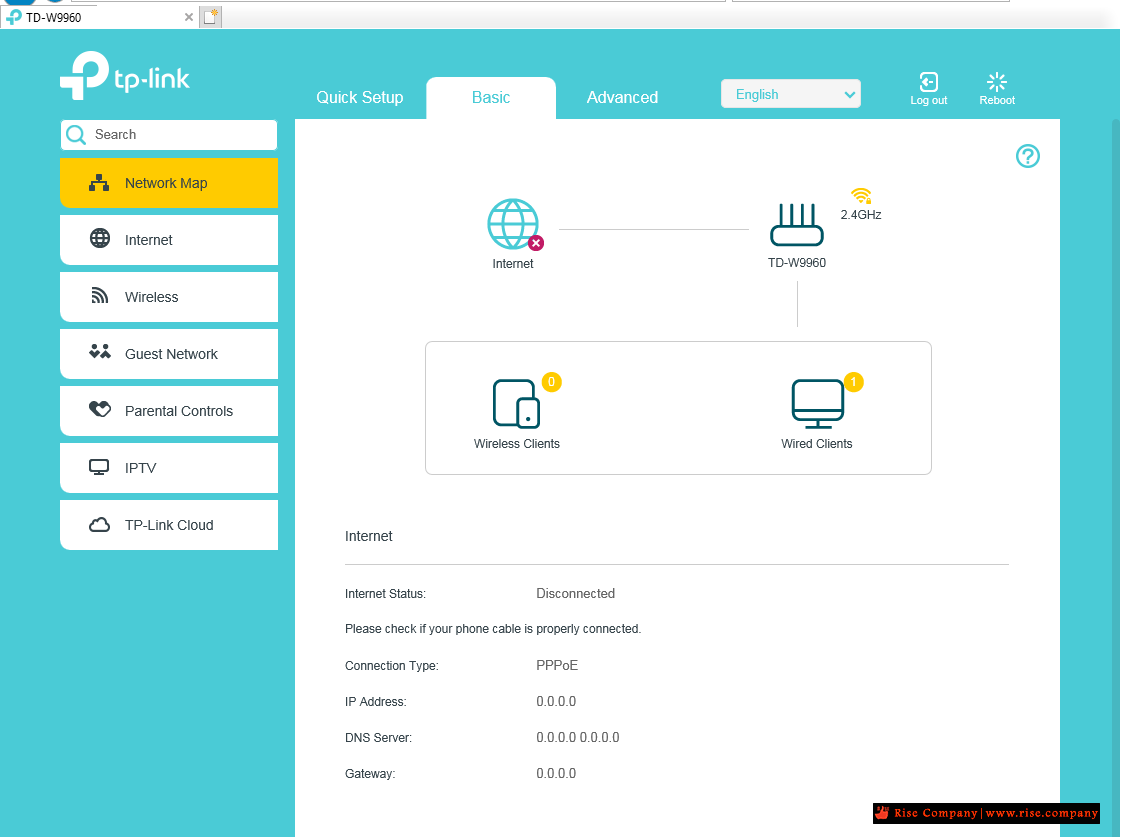
Task: Click the IP Address value 0.0.0.0
Action: (556, 701)
